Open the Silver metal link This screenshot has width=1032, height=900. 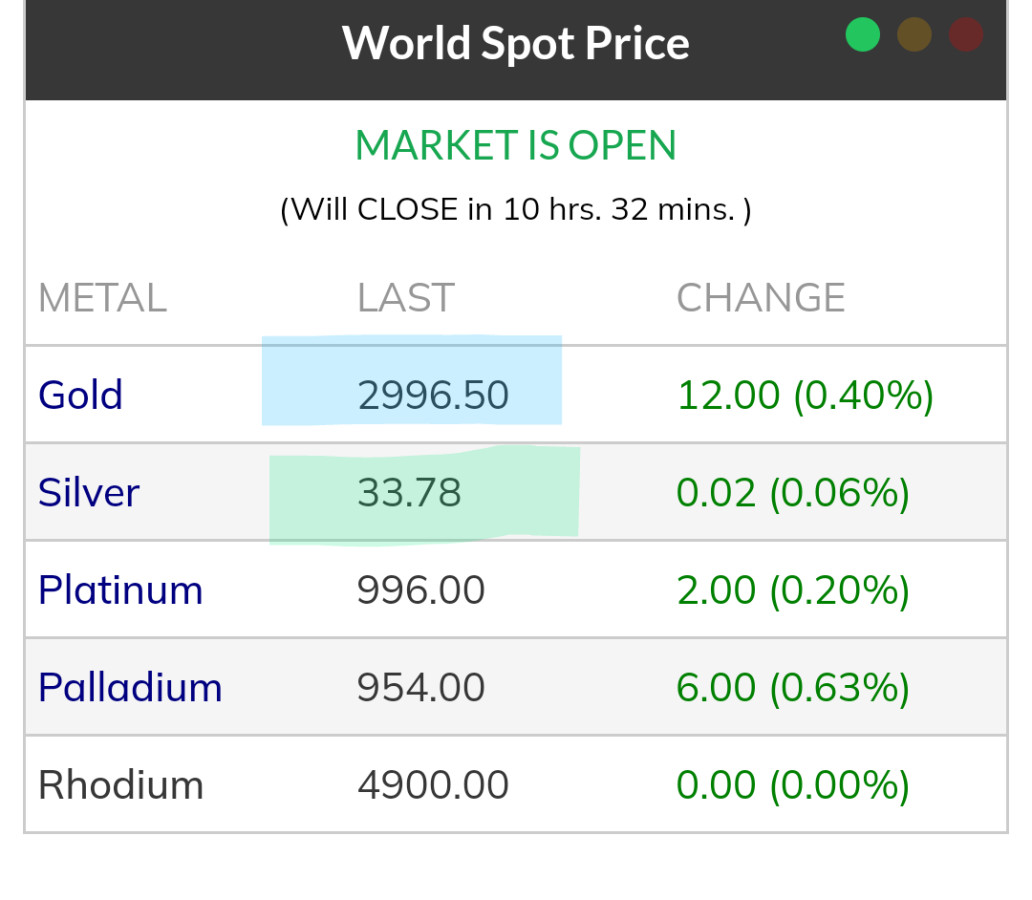pyautogui.click(x=88, y=493)
